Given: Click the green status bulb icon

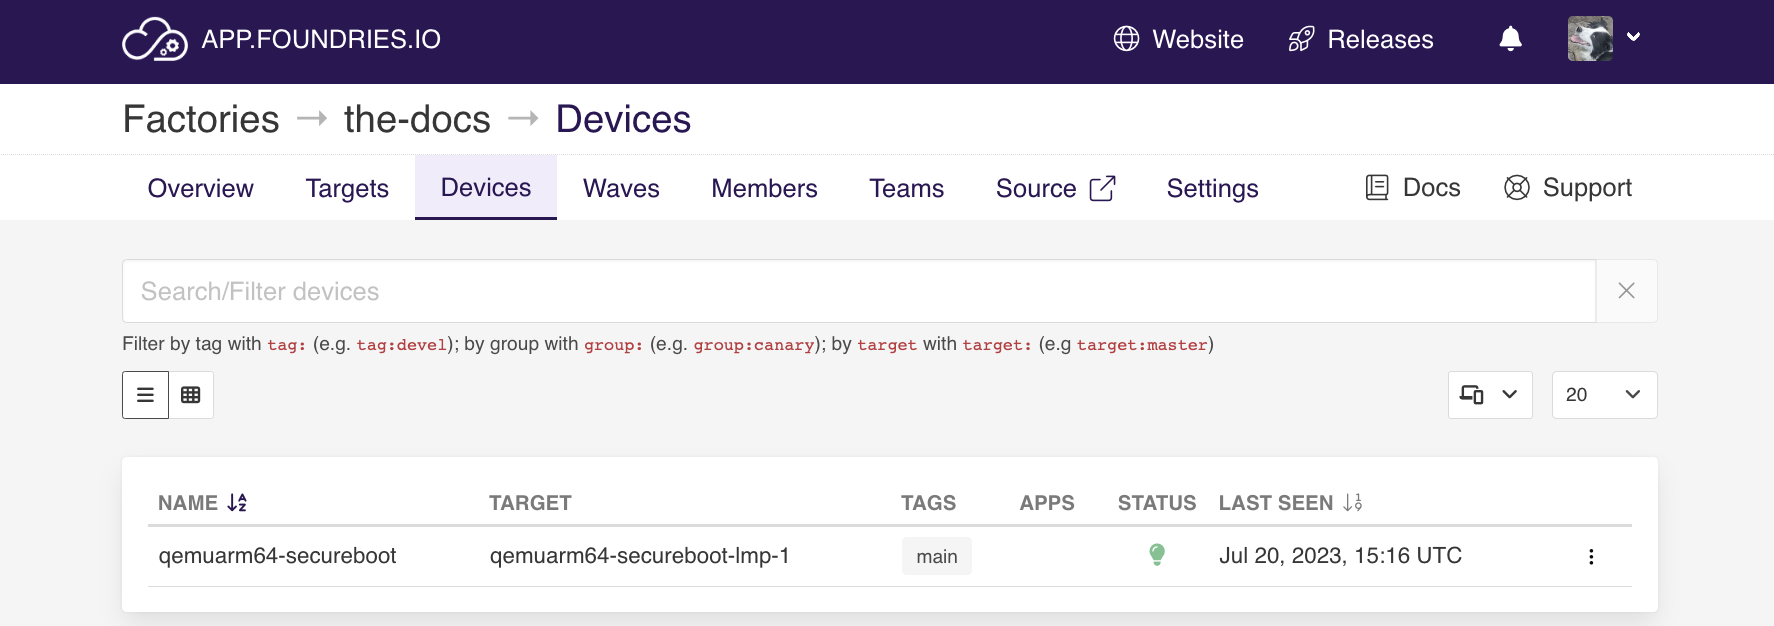Looking at the screenshot, I should [1157, 555].
